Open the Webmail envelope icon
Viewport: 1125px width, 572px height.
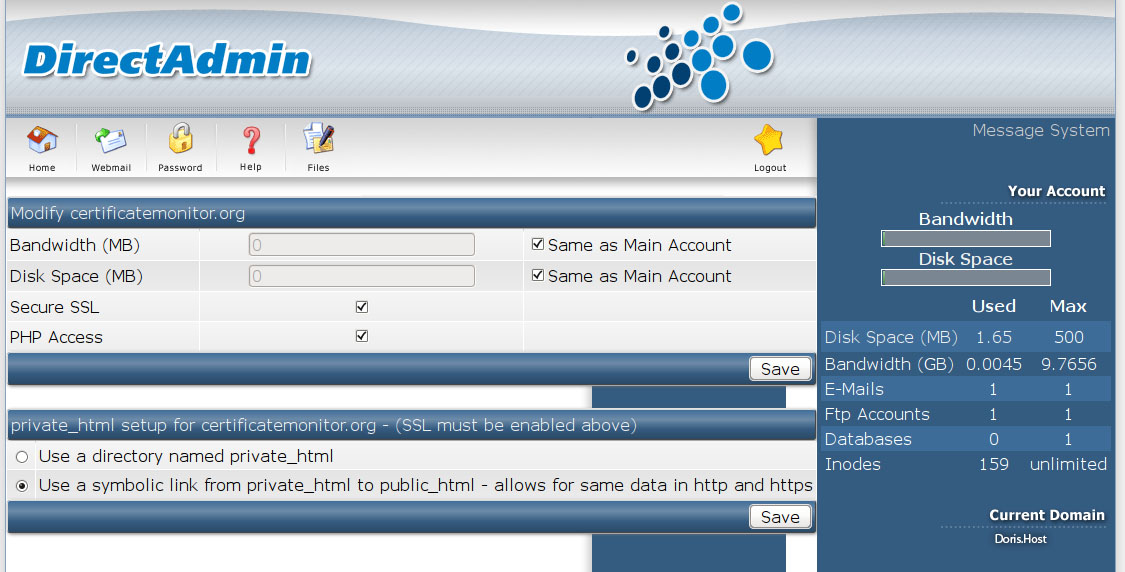(110, 141)
